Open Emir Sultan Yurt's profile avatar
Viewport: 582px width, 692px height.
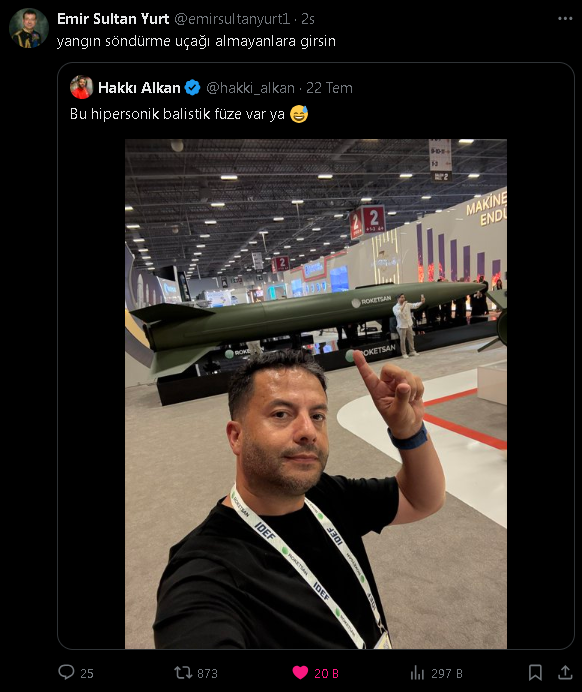(29, 28)
